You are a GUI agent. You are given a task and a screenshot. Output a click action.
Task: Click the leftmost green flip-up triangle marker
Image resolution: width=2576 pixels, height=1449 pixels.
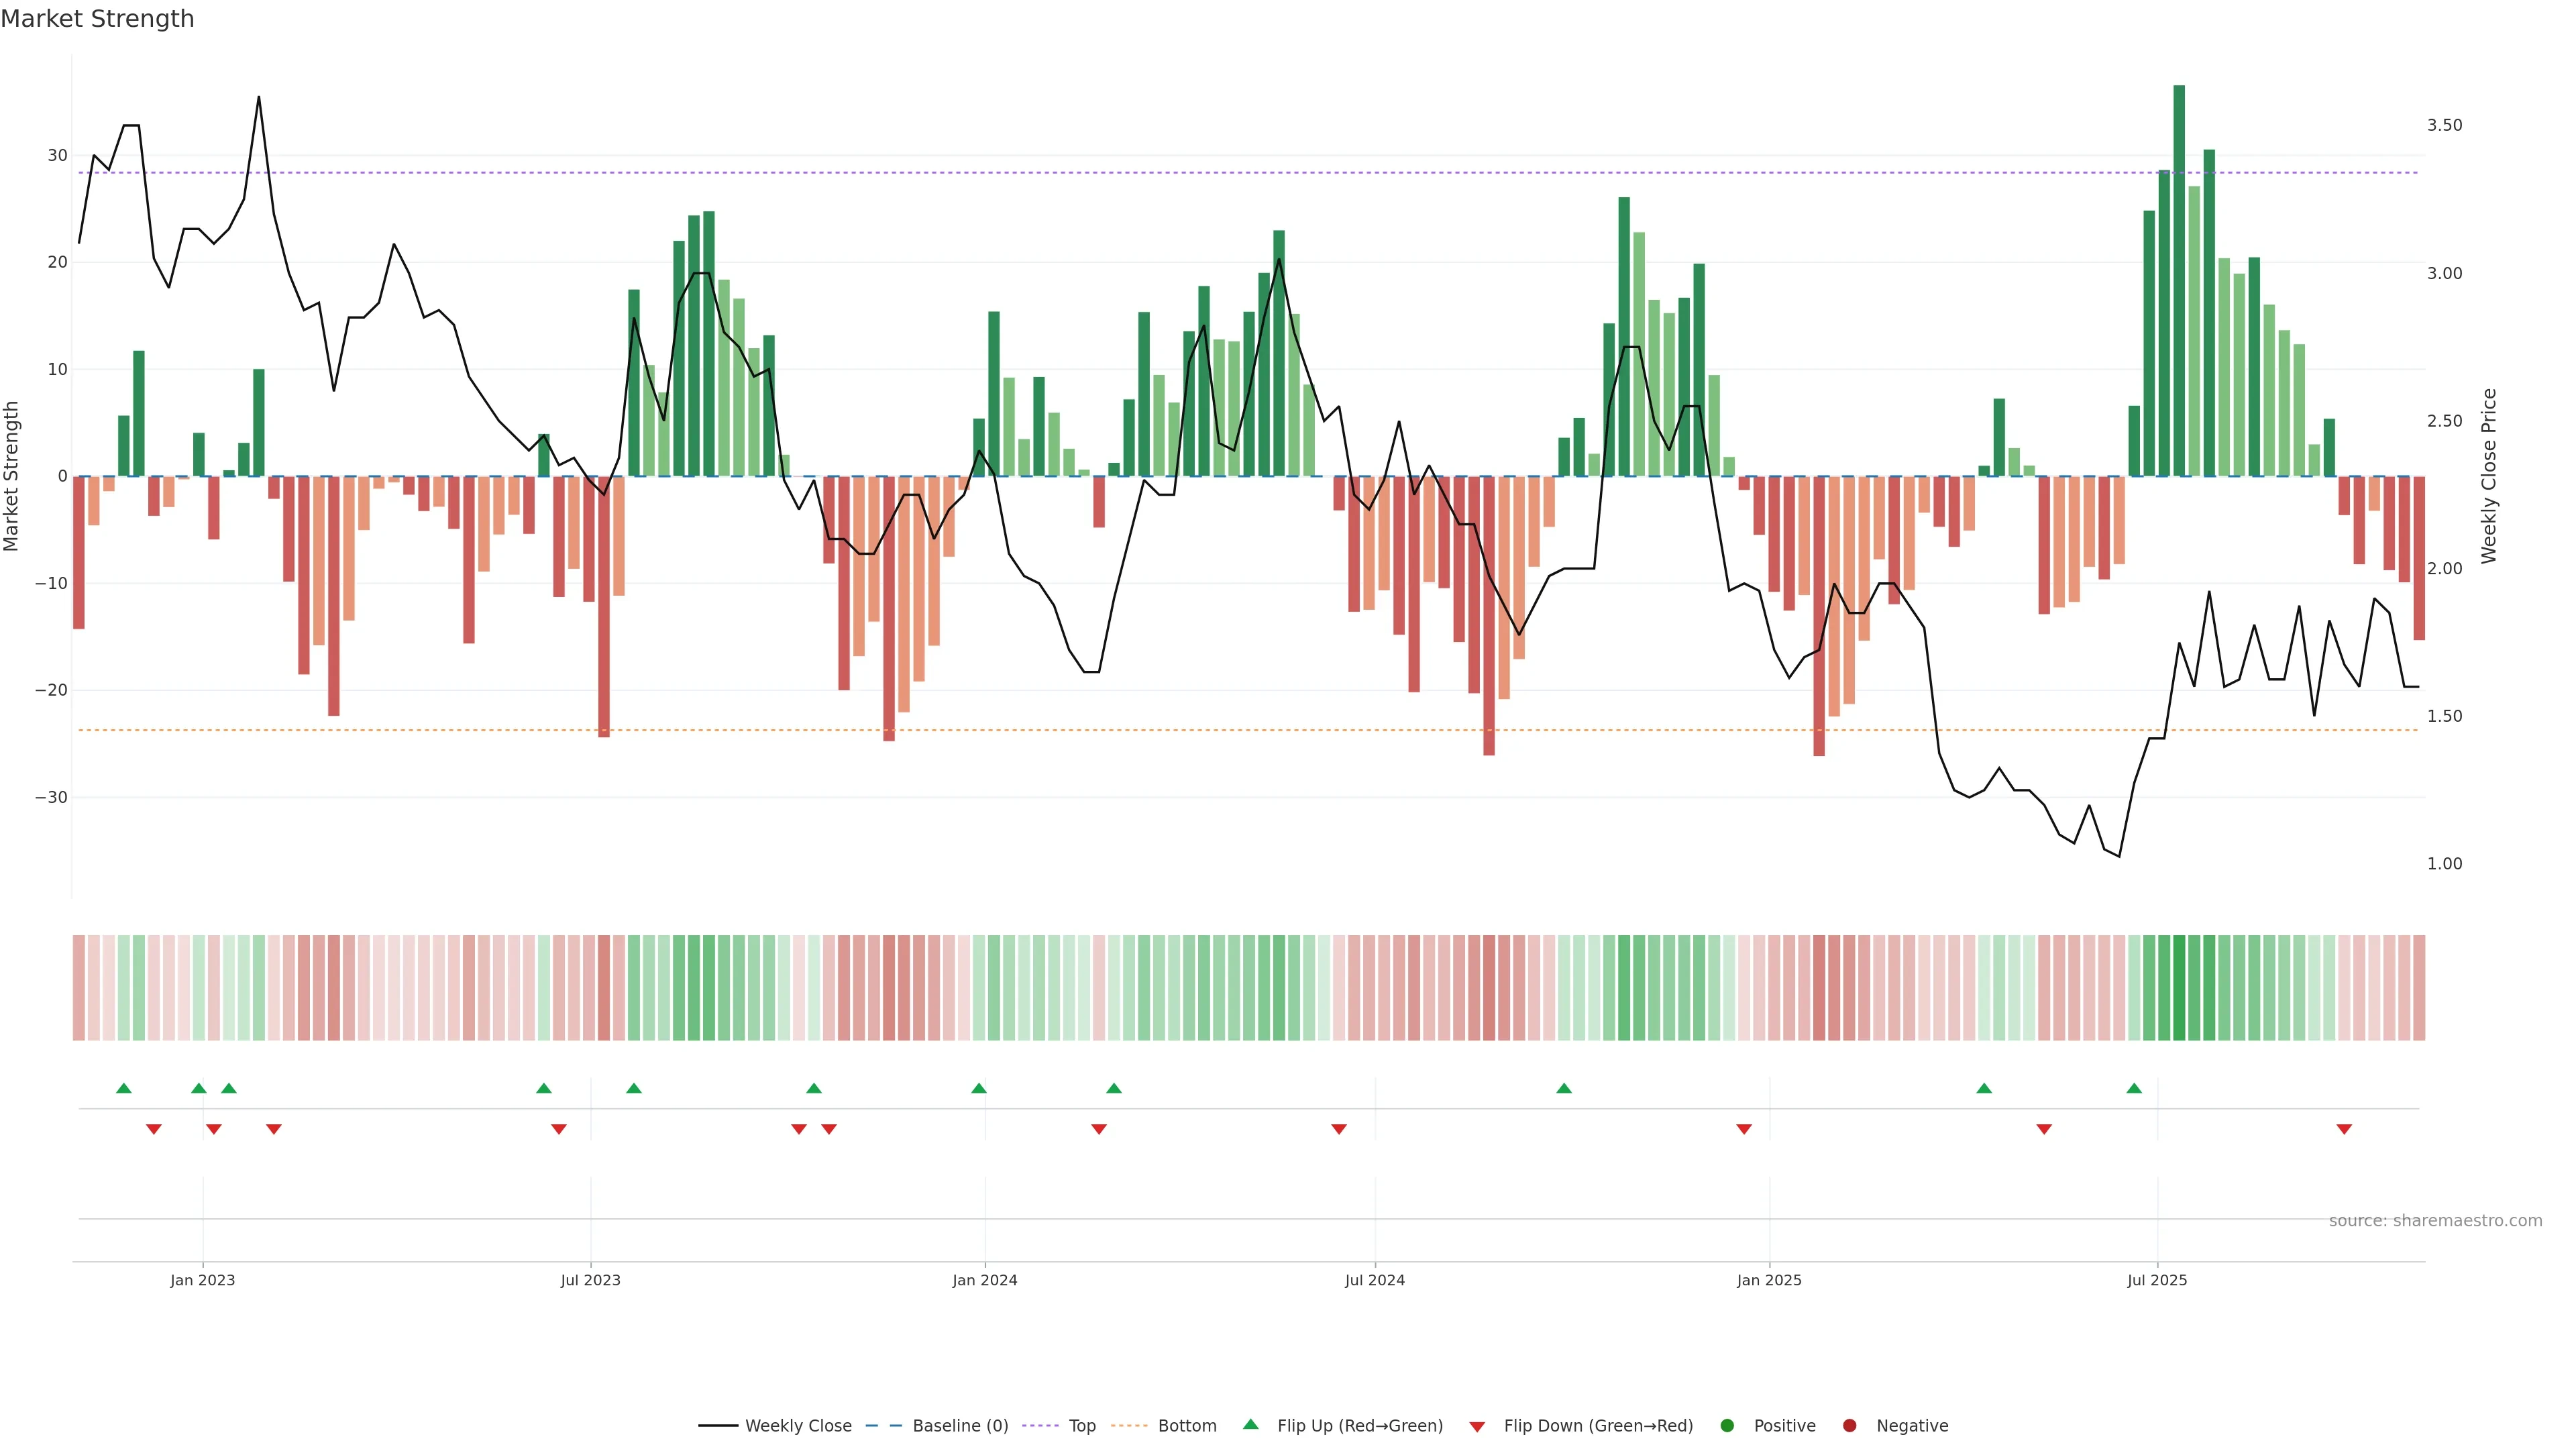124,1088
